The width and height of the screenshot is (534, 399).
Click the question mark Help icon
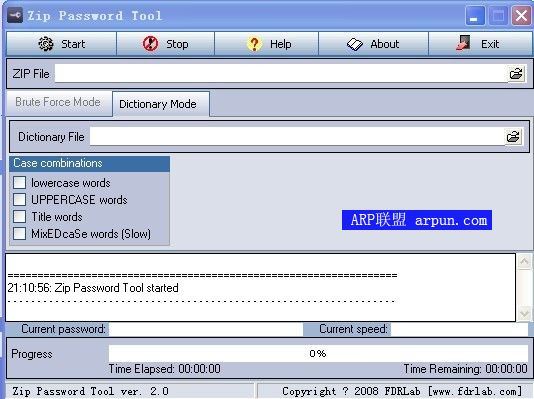coord(254,44)
